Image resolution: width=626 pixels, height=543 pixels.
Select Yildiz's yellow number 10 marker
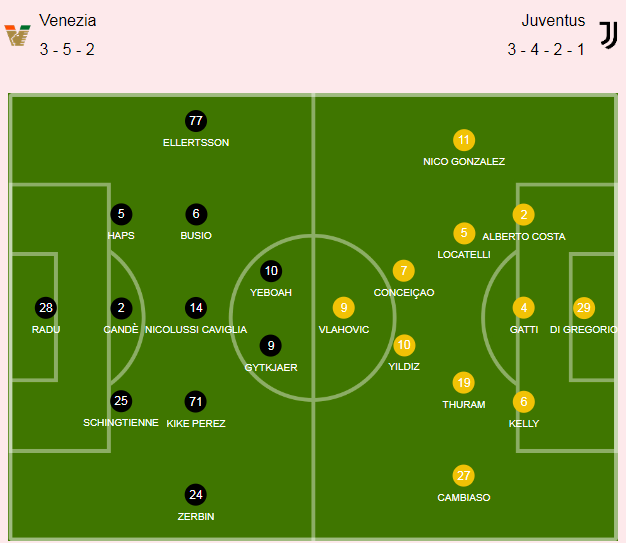click(404, 345)
